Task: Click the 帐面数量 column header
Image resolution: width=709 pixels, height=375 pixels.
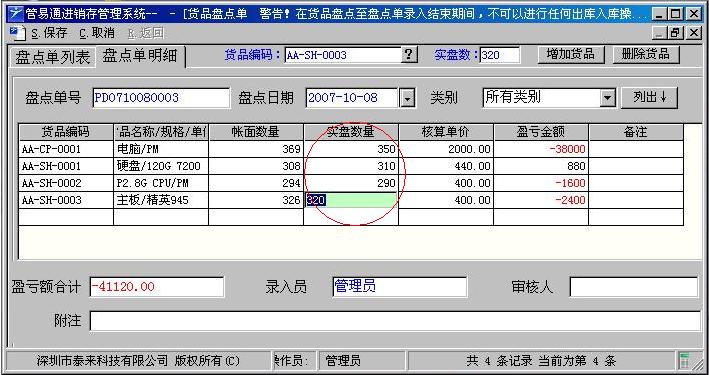Action: point(256,132)
